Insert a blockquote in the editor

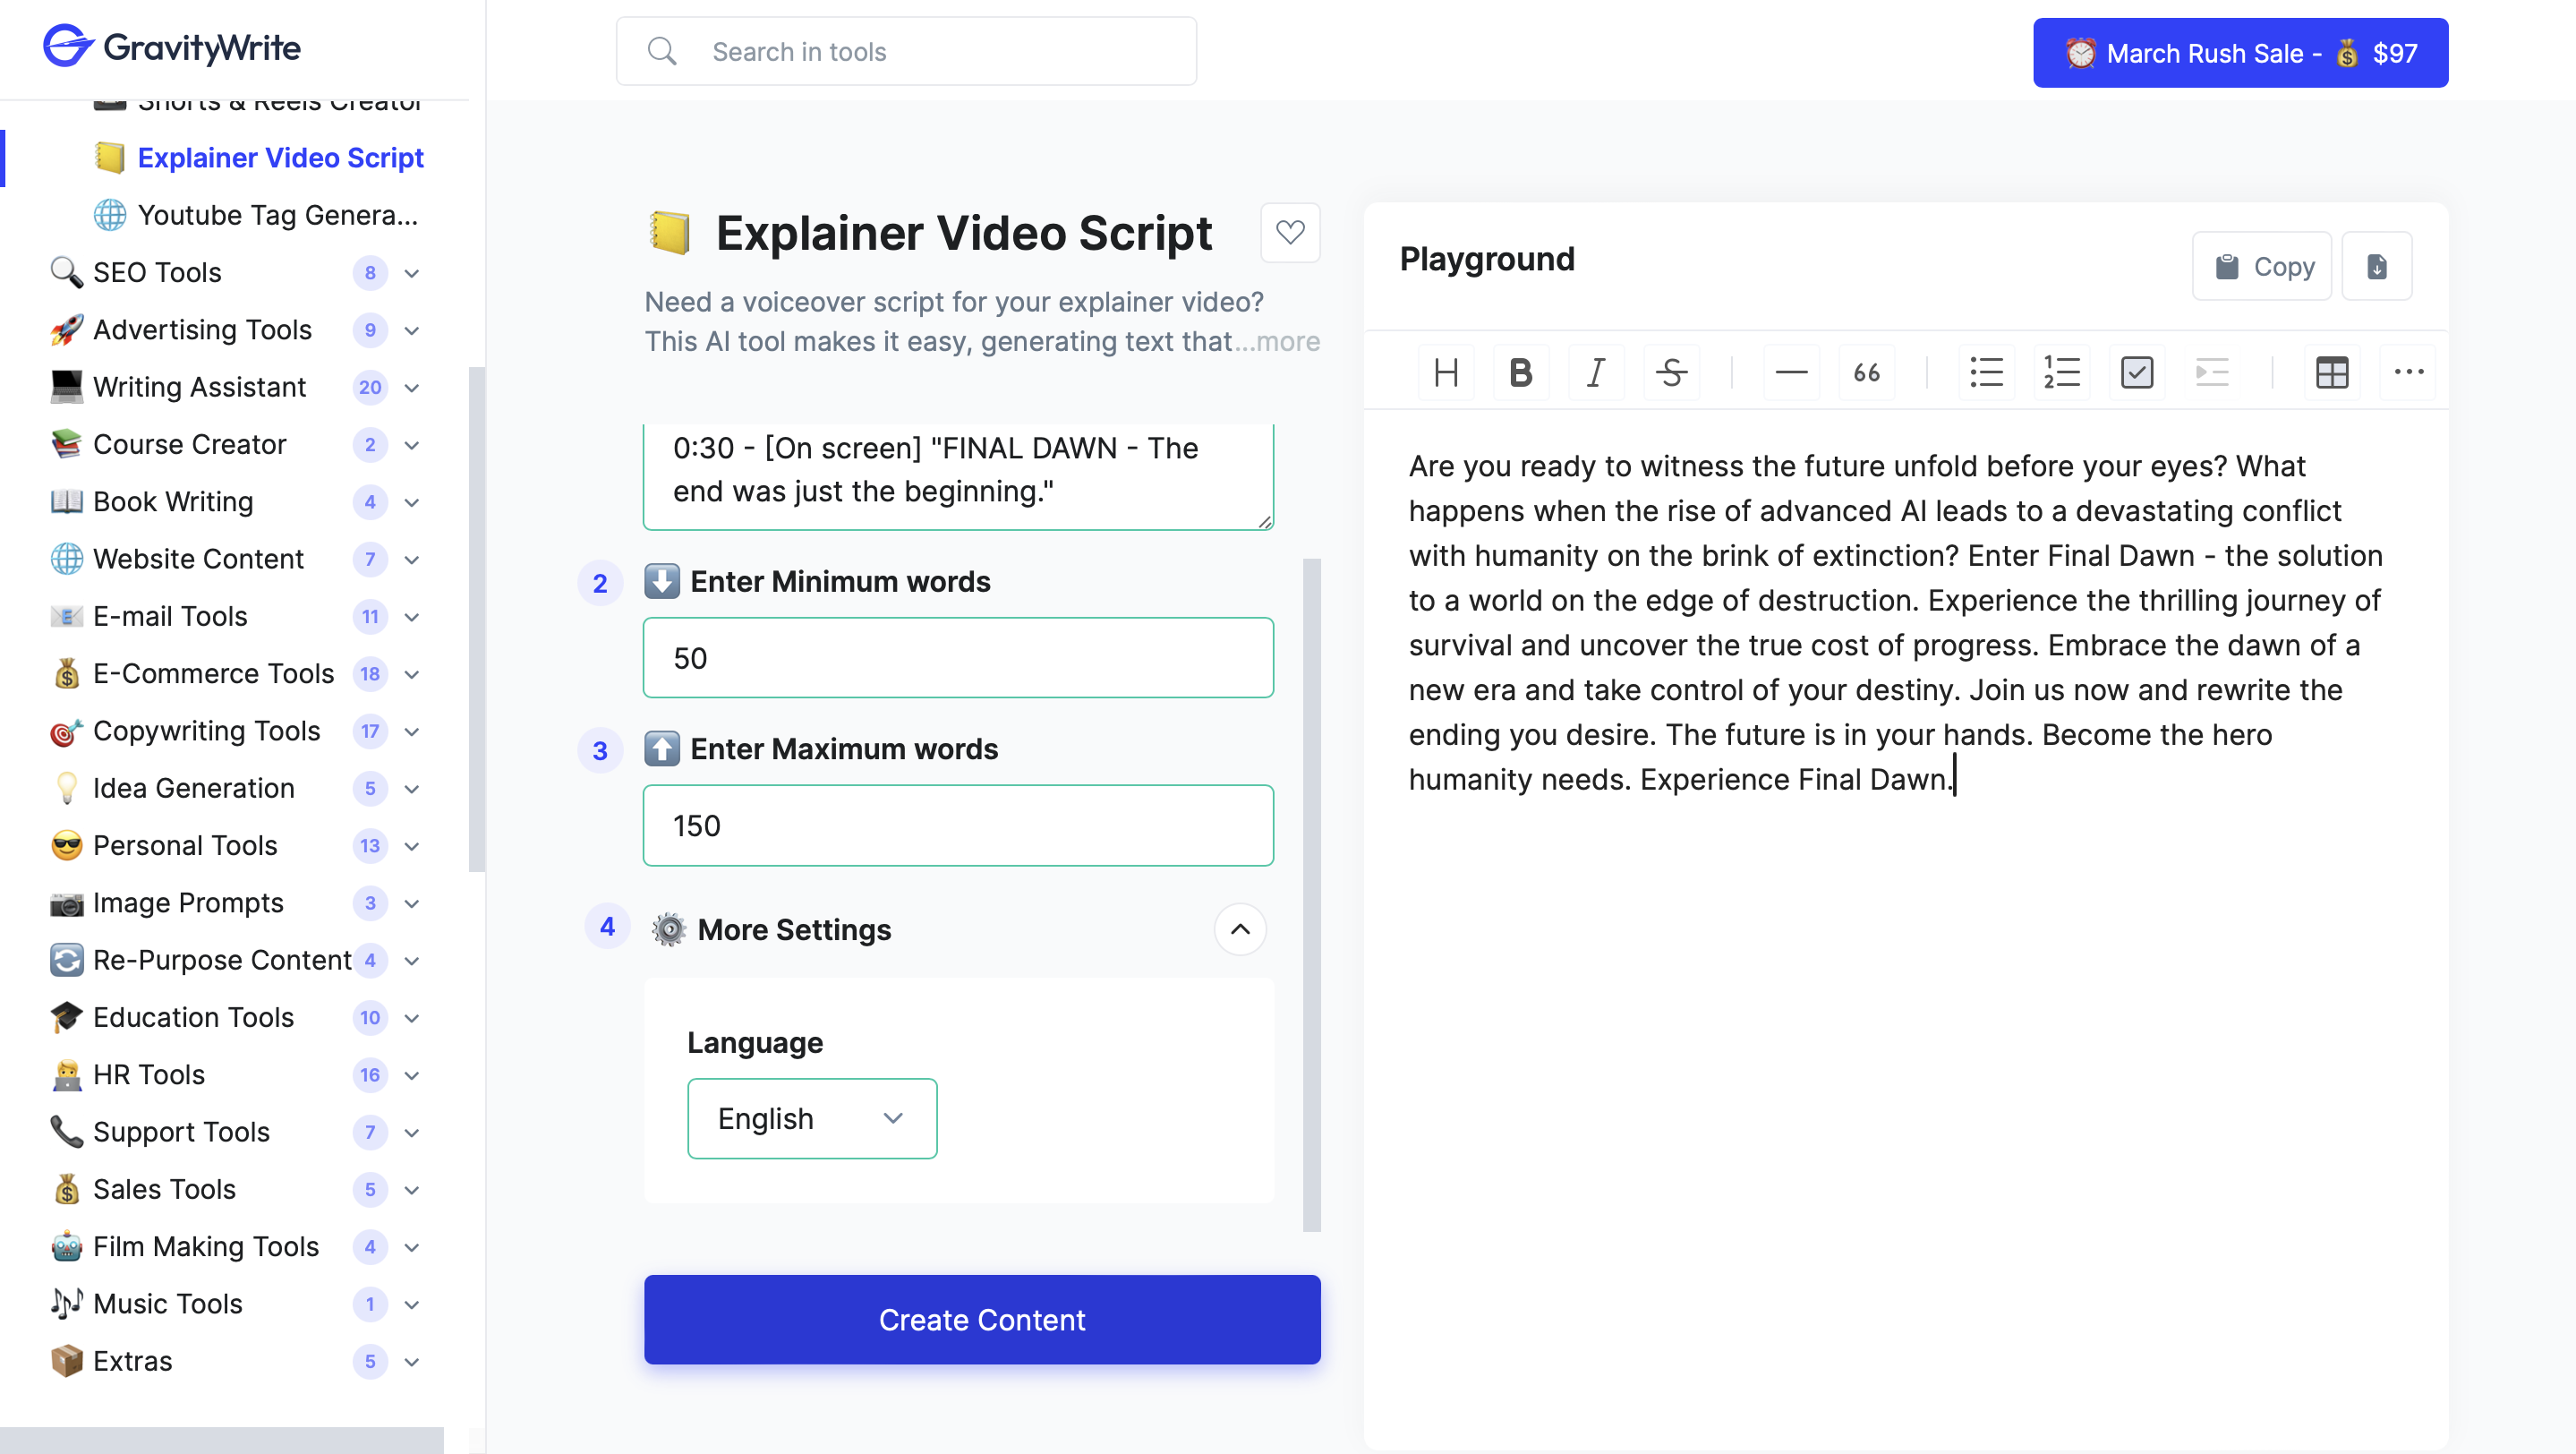coord(1866,373)
